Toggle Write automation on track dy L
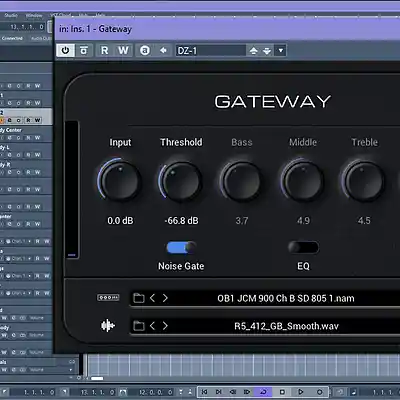400x400 pixels. pos(38,155)
